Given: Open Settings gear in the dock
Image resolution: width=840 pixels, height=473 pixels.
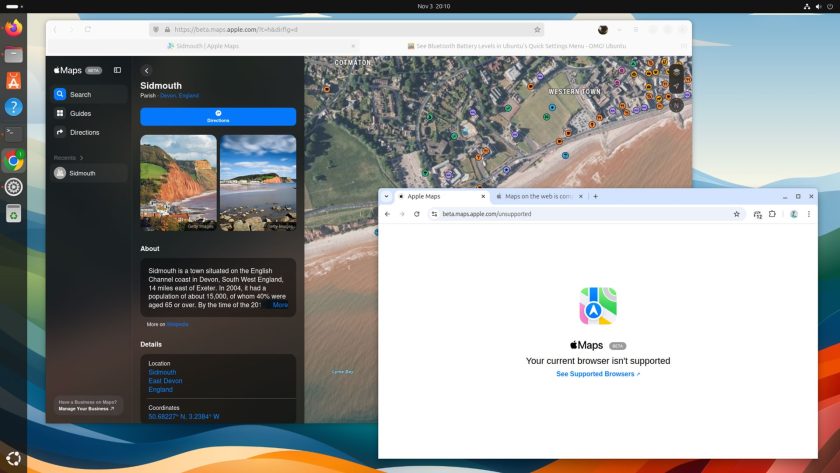Looking at the screenshot, I should click(13, 187).
